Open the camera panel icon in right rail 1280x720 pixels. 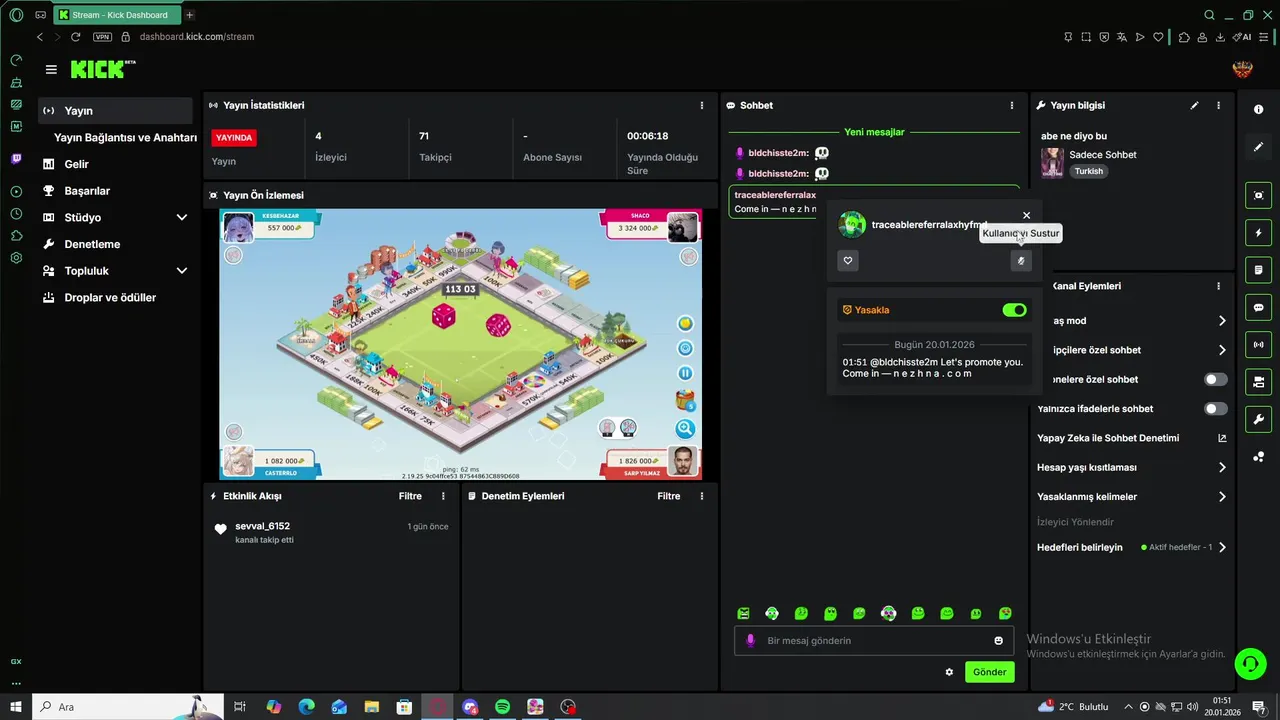(x=1258, y=382)
